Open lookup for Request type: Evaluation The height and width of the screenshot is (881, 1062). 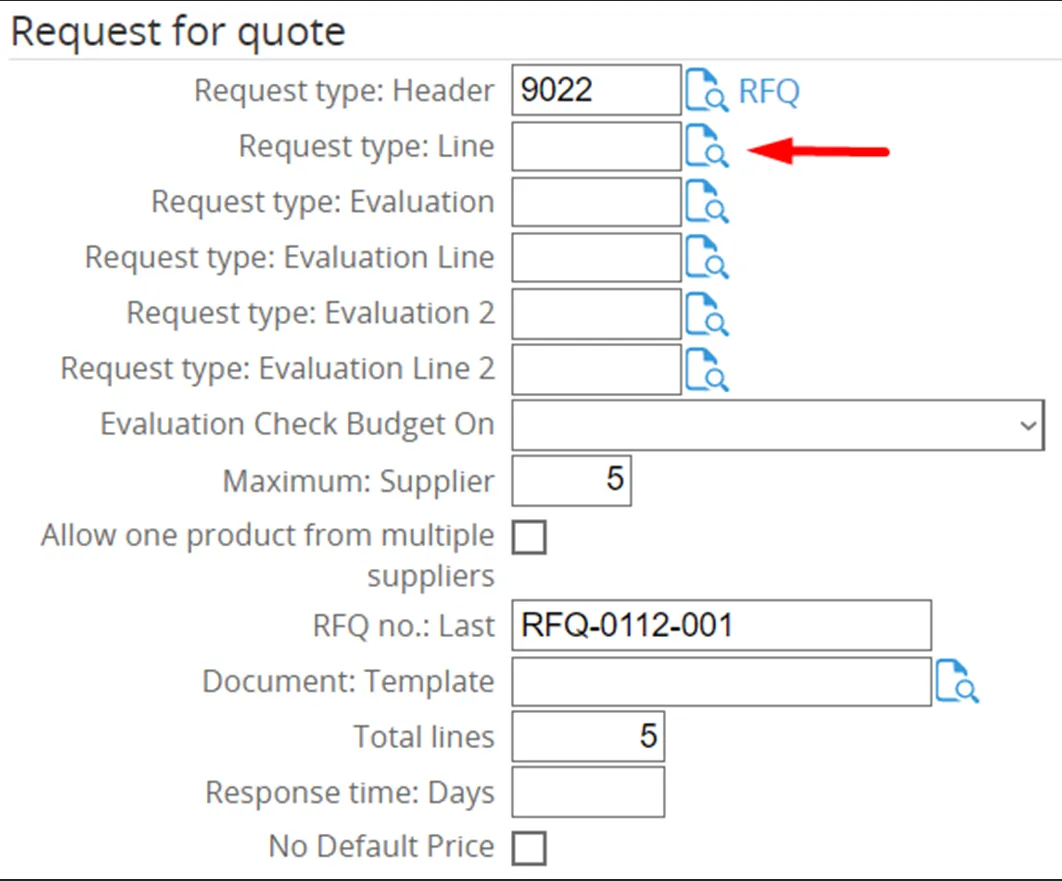pos(706,202)
